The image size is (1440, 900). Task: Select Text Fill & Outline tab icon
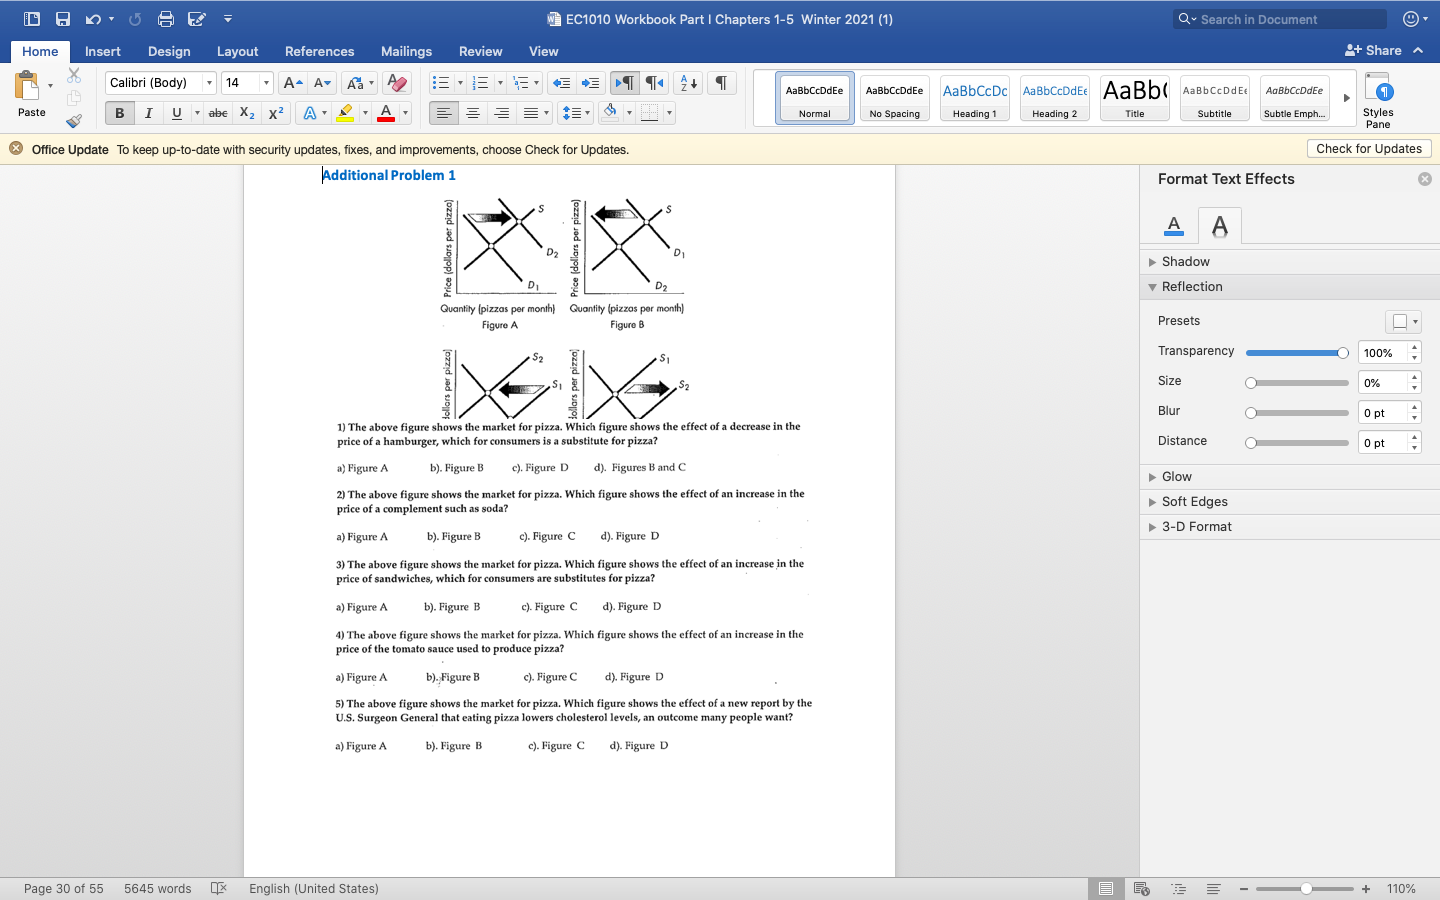1174,226
